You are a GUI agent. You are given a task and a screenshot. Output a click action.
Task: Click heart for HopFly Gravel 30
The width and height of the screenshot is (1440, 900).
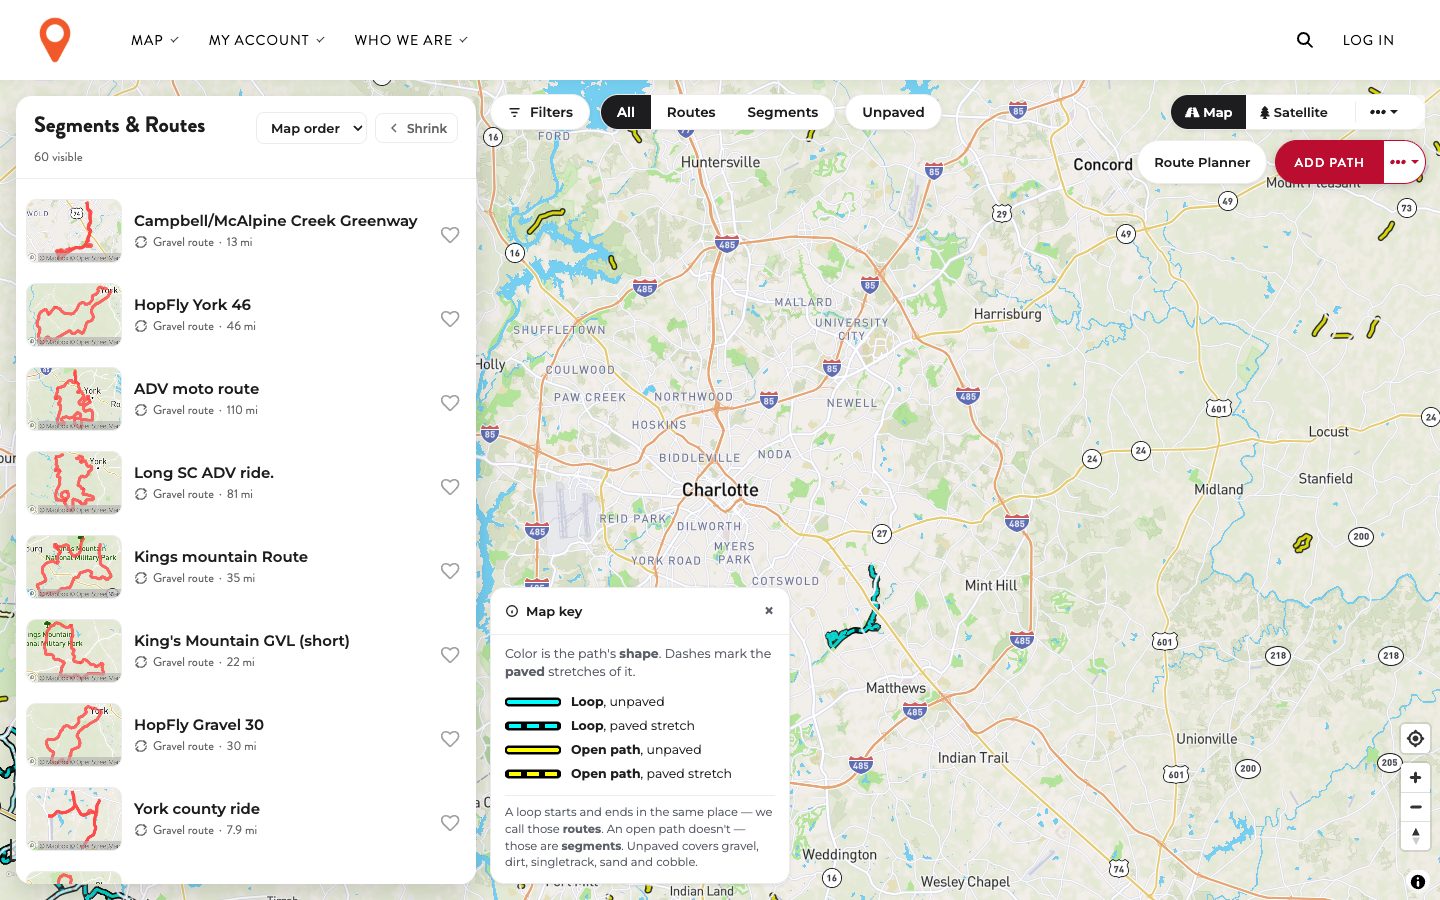tap(450, 739)
